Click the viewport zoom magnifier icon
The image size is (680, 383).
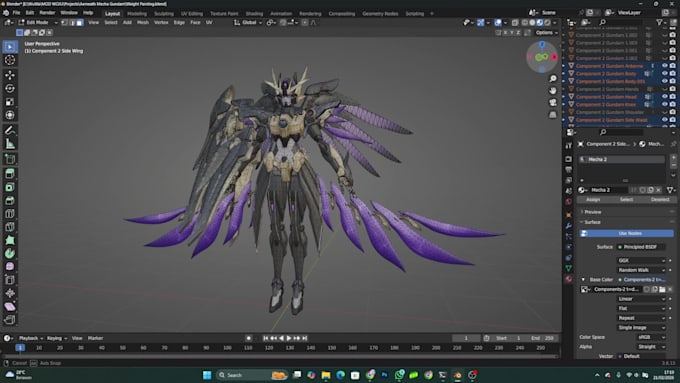pyautogui.click(x=553, y=79)
